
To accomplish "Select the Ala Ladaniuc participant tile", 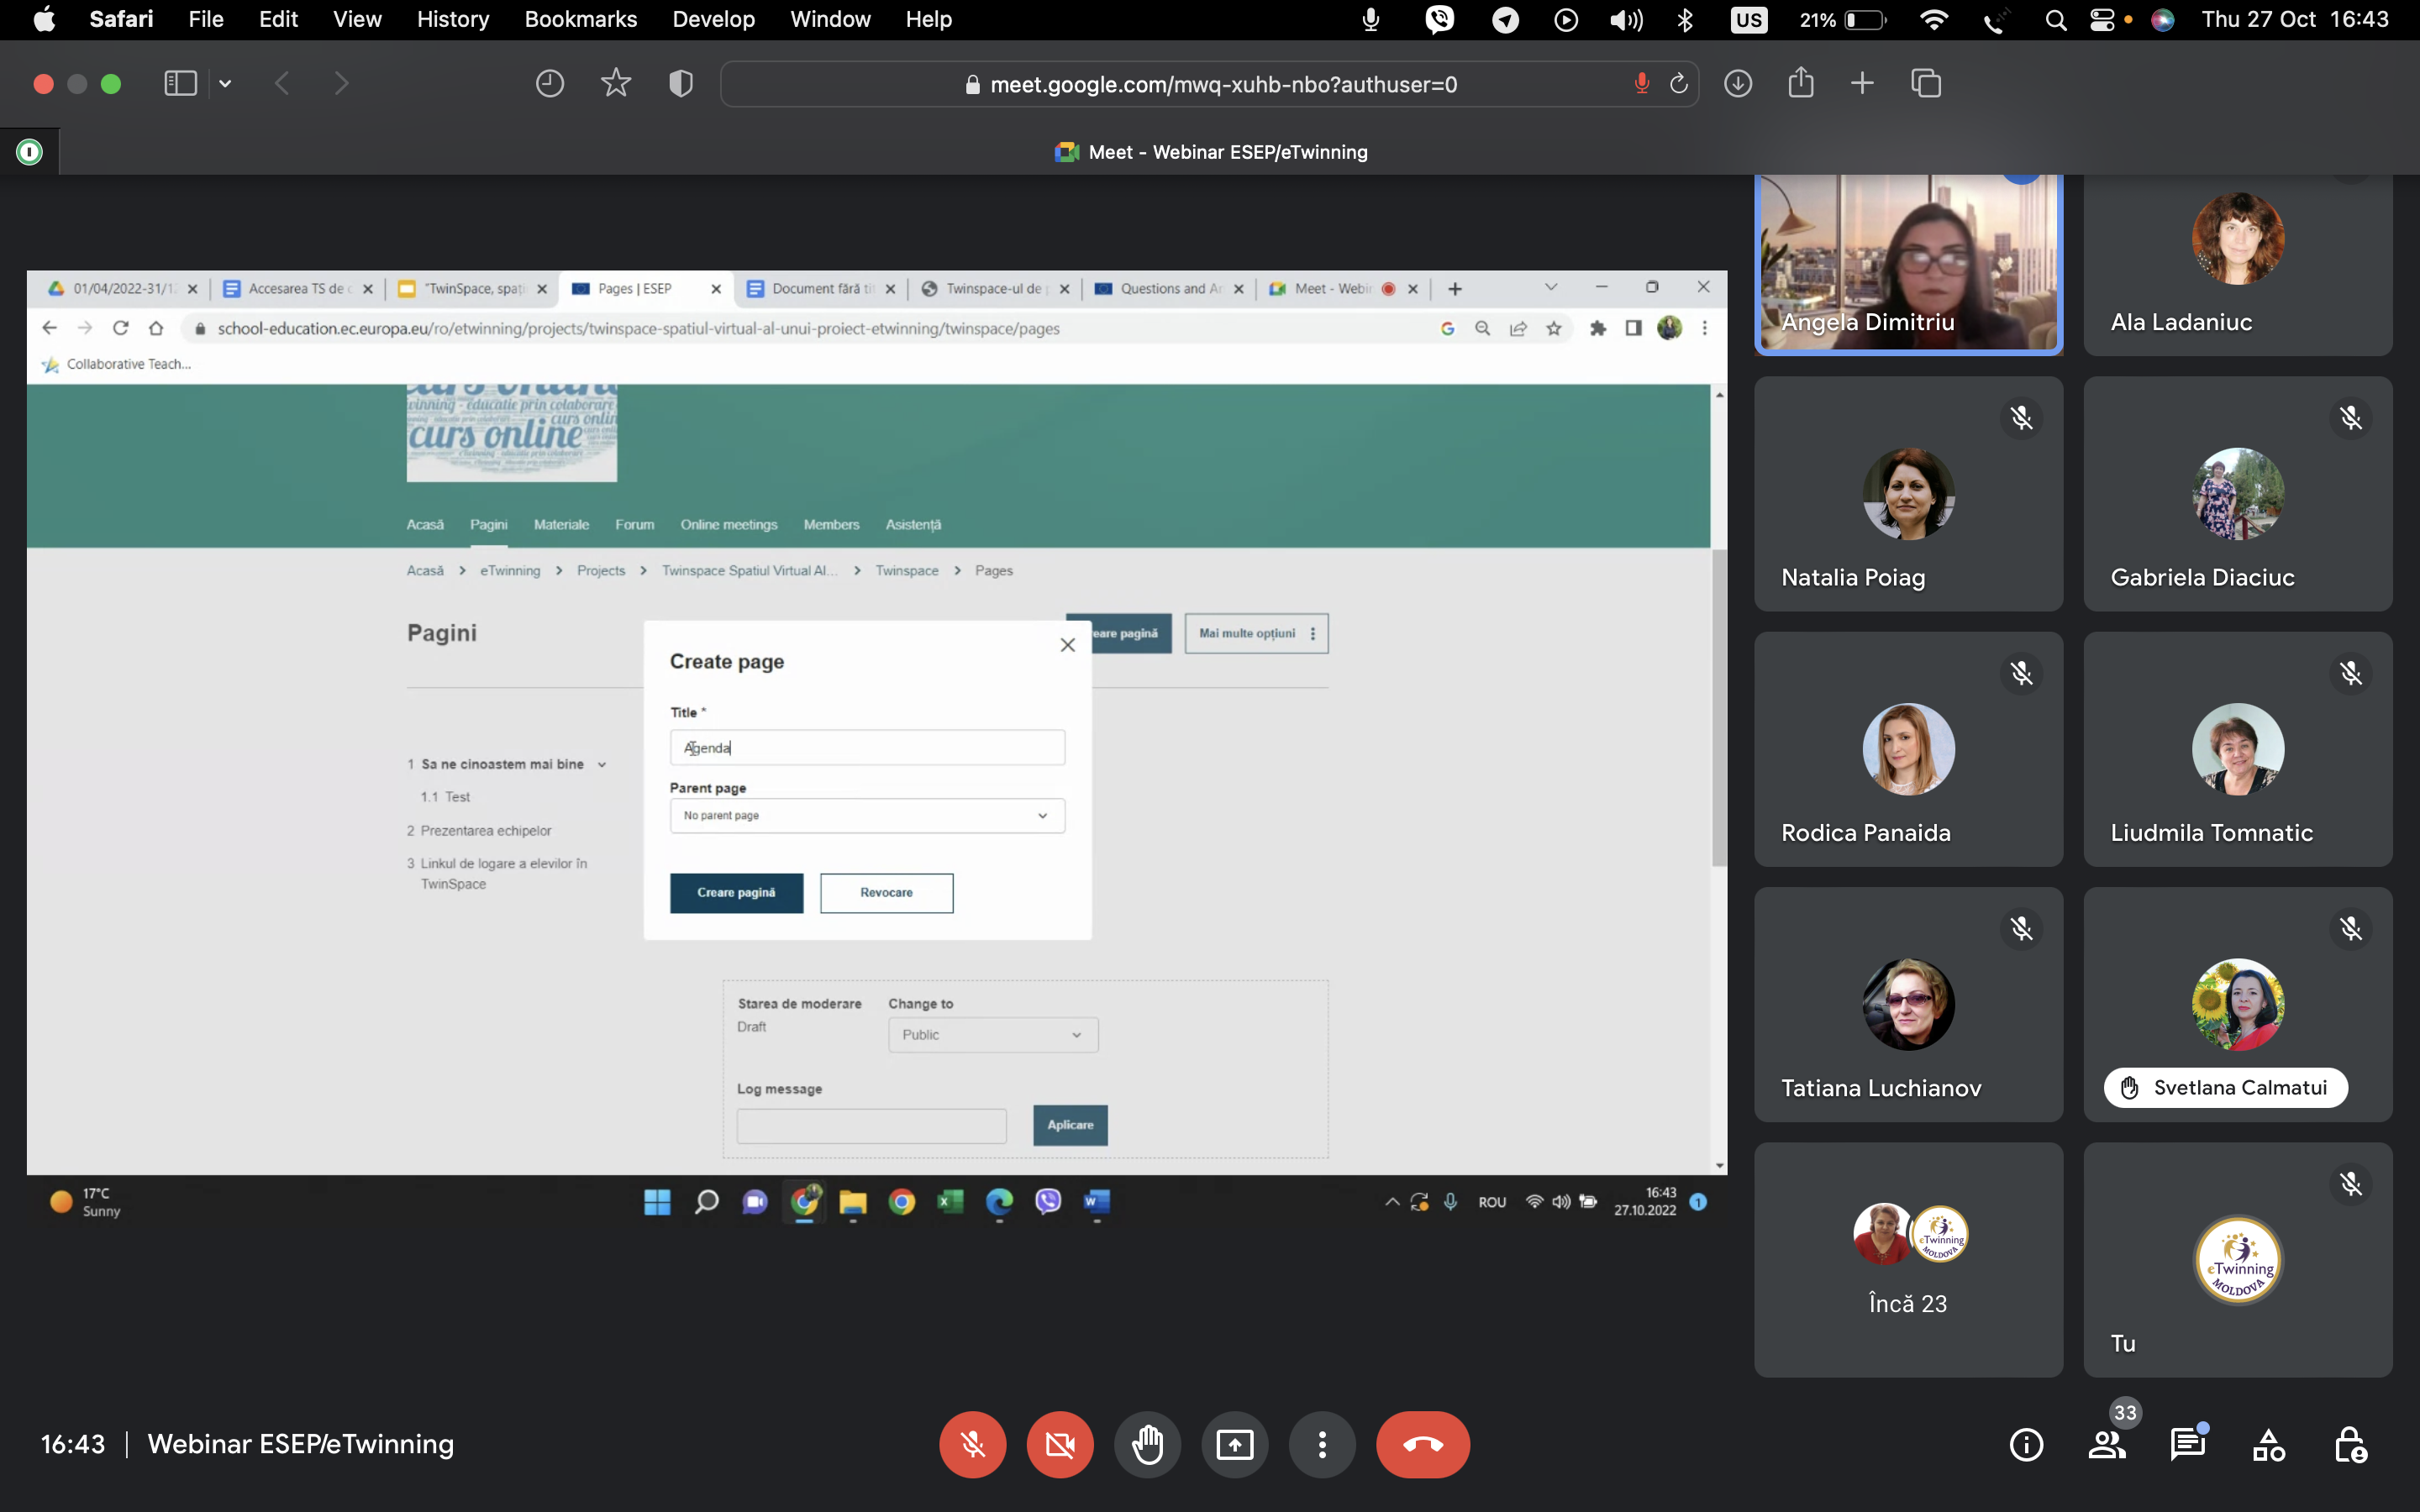I will [2238, 263].
